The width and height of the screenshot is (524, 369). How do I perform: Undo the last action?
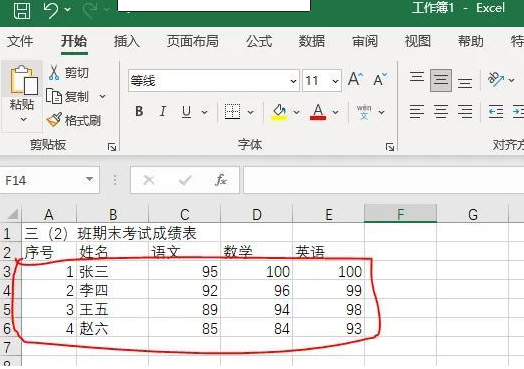(x=51, y=10)
